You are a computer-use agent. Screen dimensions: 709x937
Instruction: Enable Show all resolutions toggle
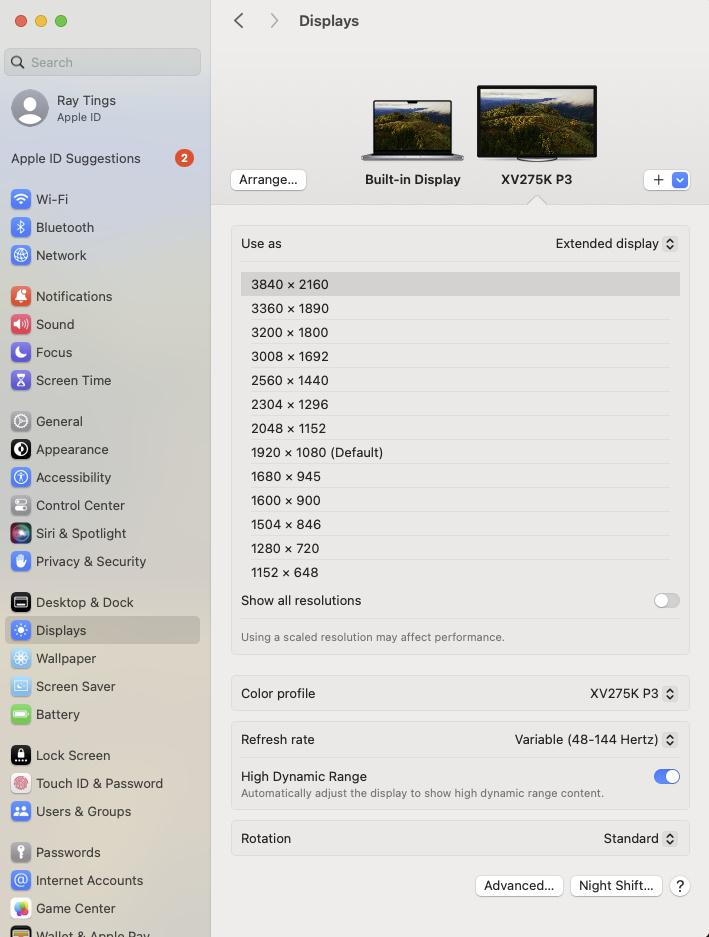pos(666,600)
